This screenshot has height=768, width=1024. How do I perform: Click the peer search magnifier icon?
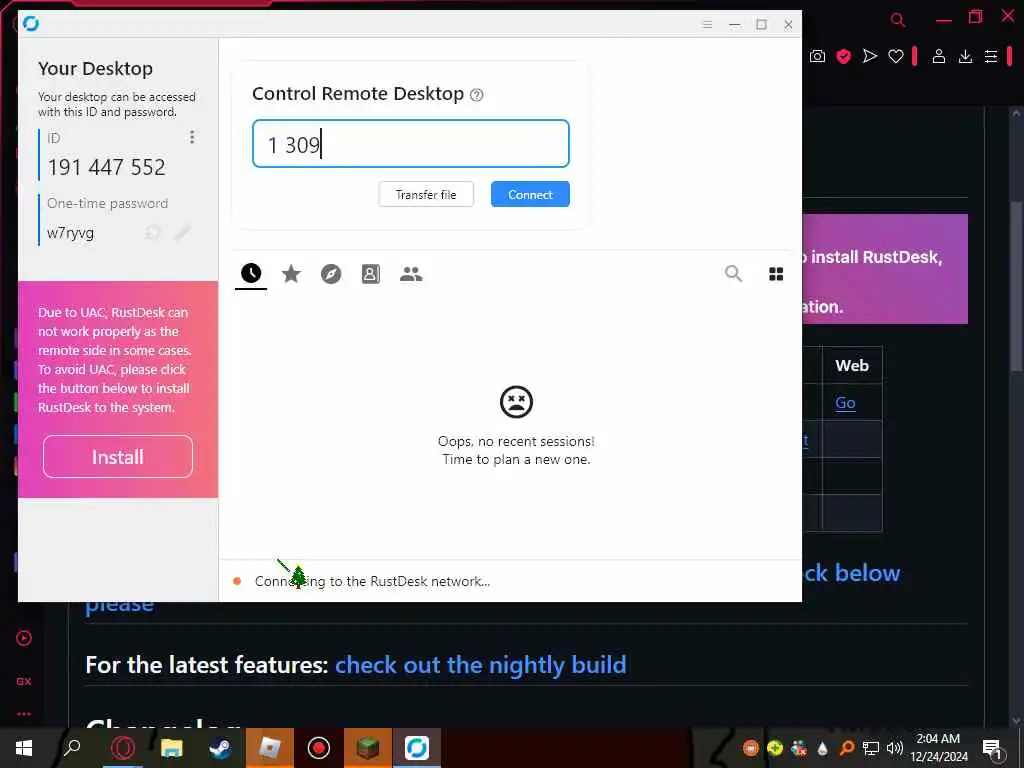coord(733,274)
